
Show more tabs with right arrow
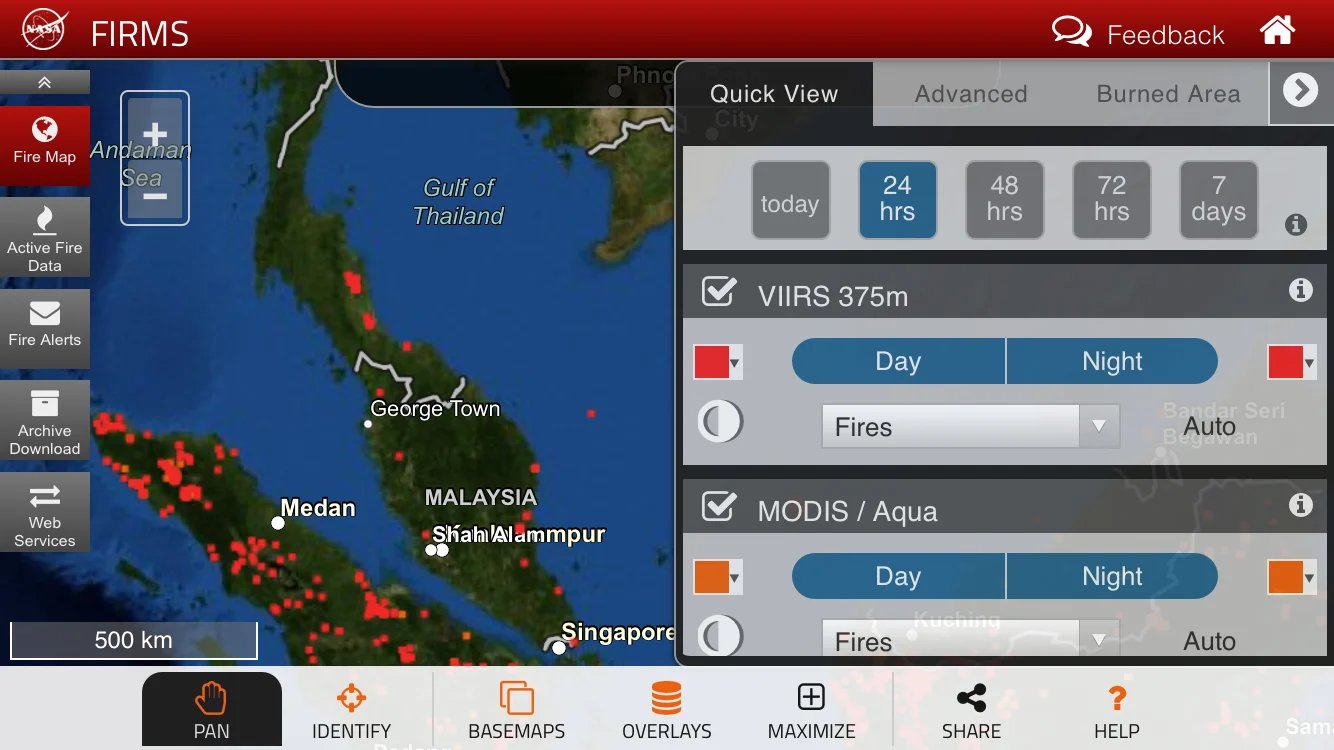coord(1301,92)
